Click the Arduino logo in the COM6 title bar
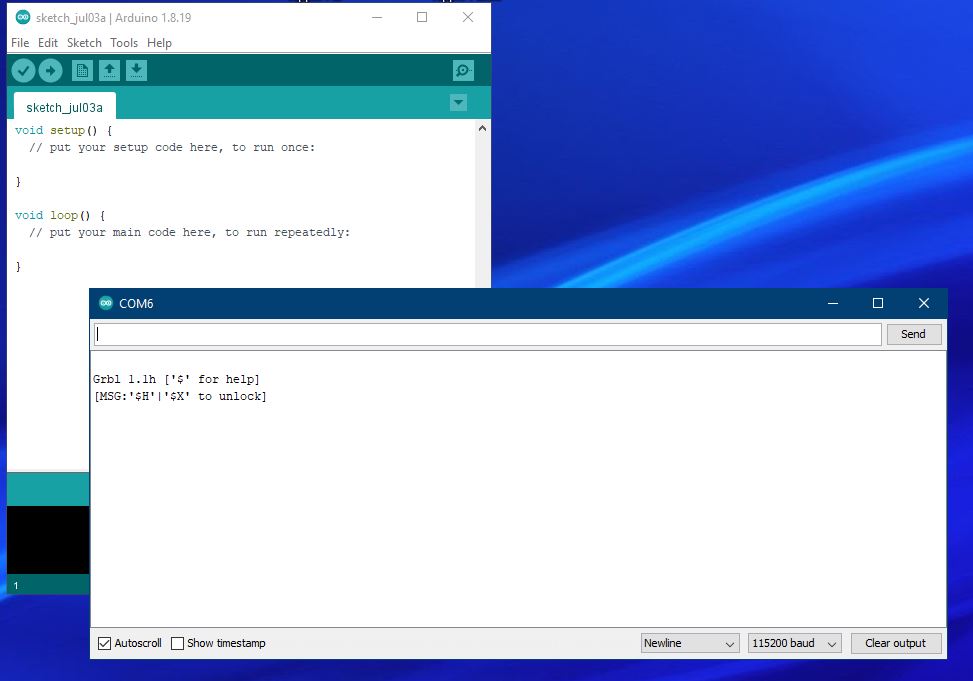The image size is (973, 681). tap(106, 303)
